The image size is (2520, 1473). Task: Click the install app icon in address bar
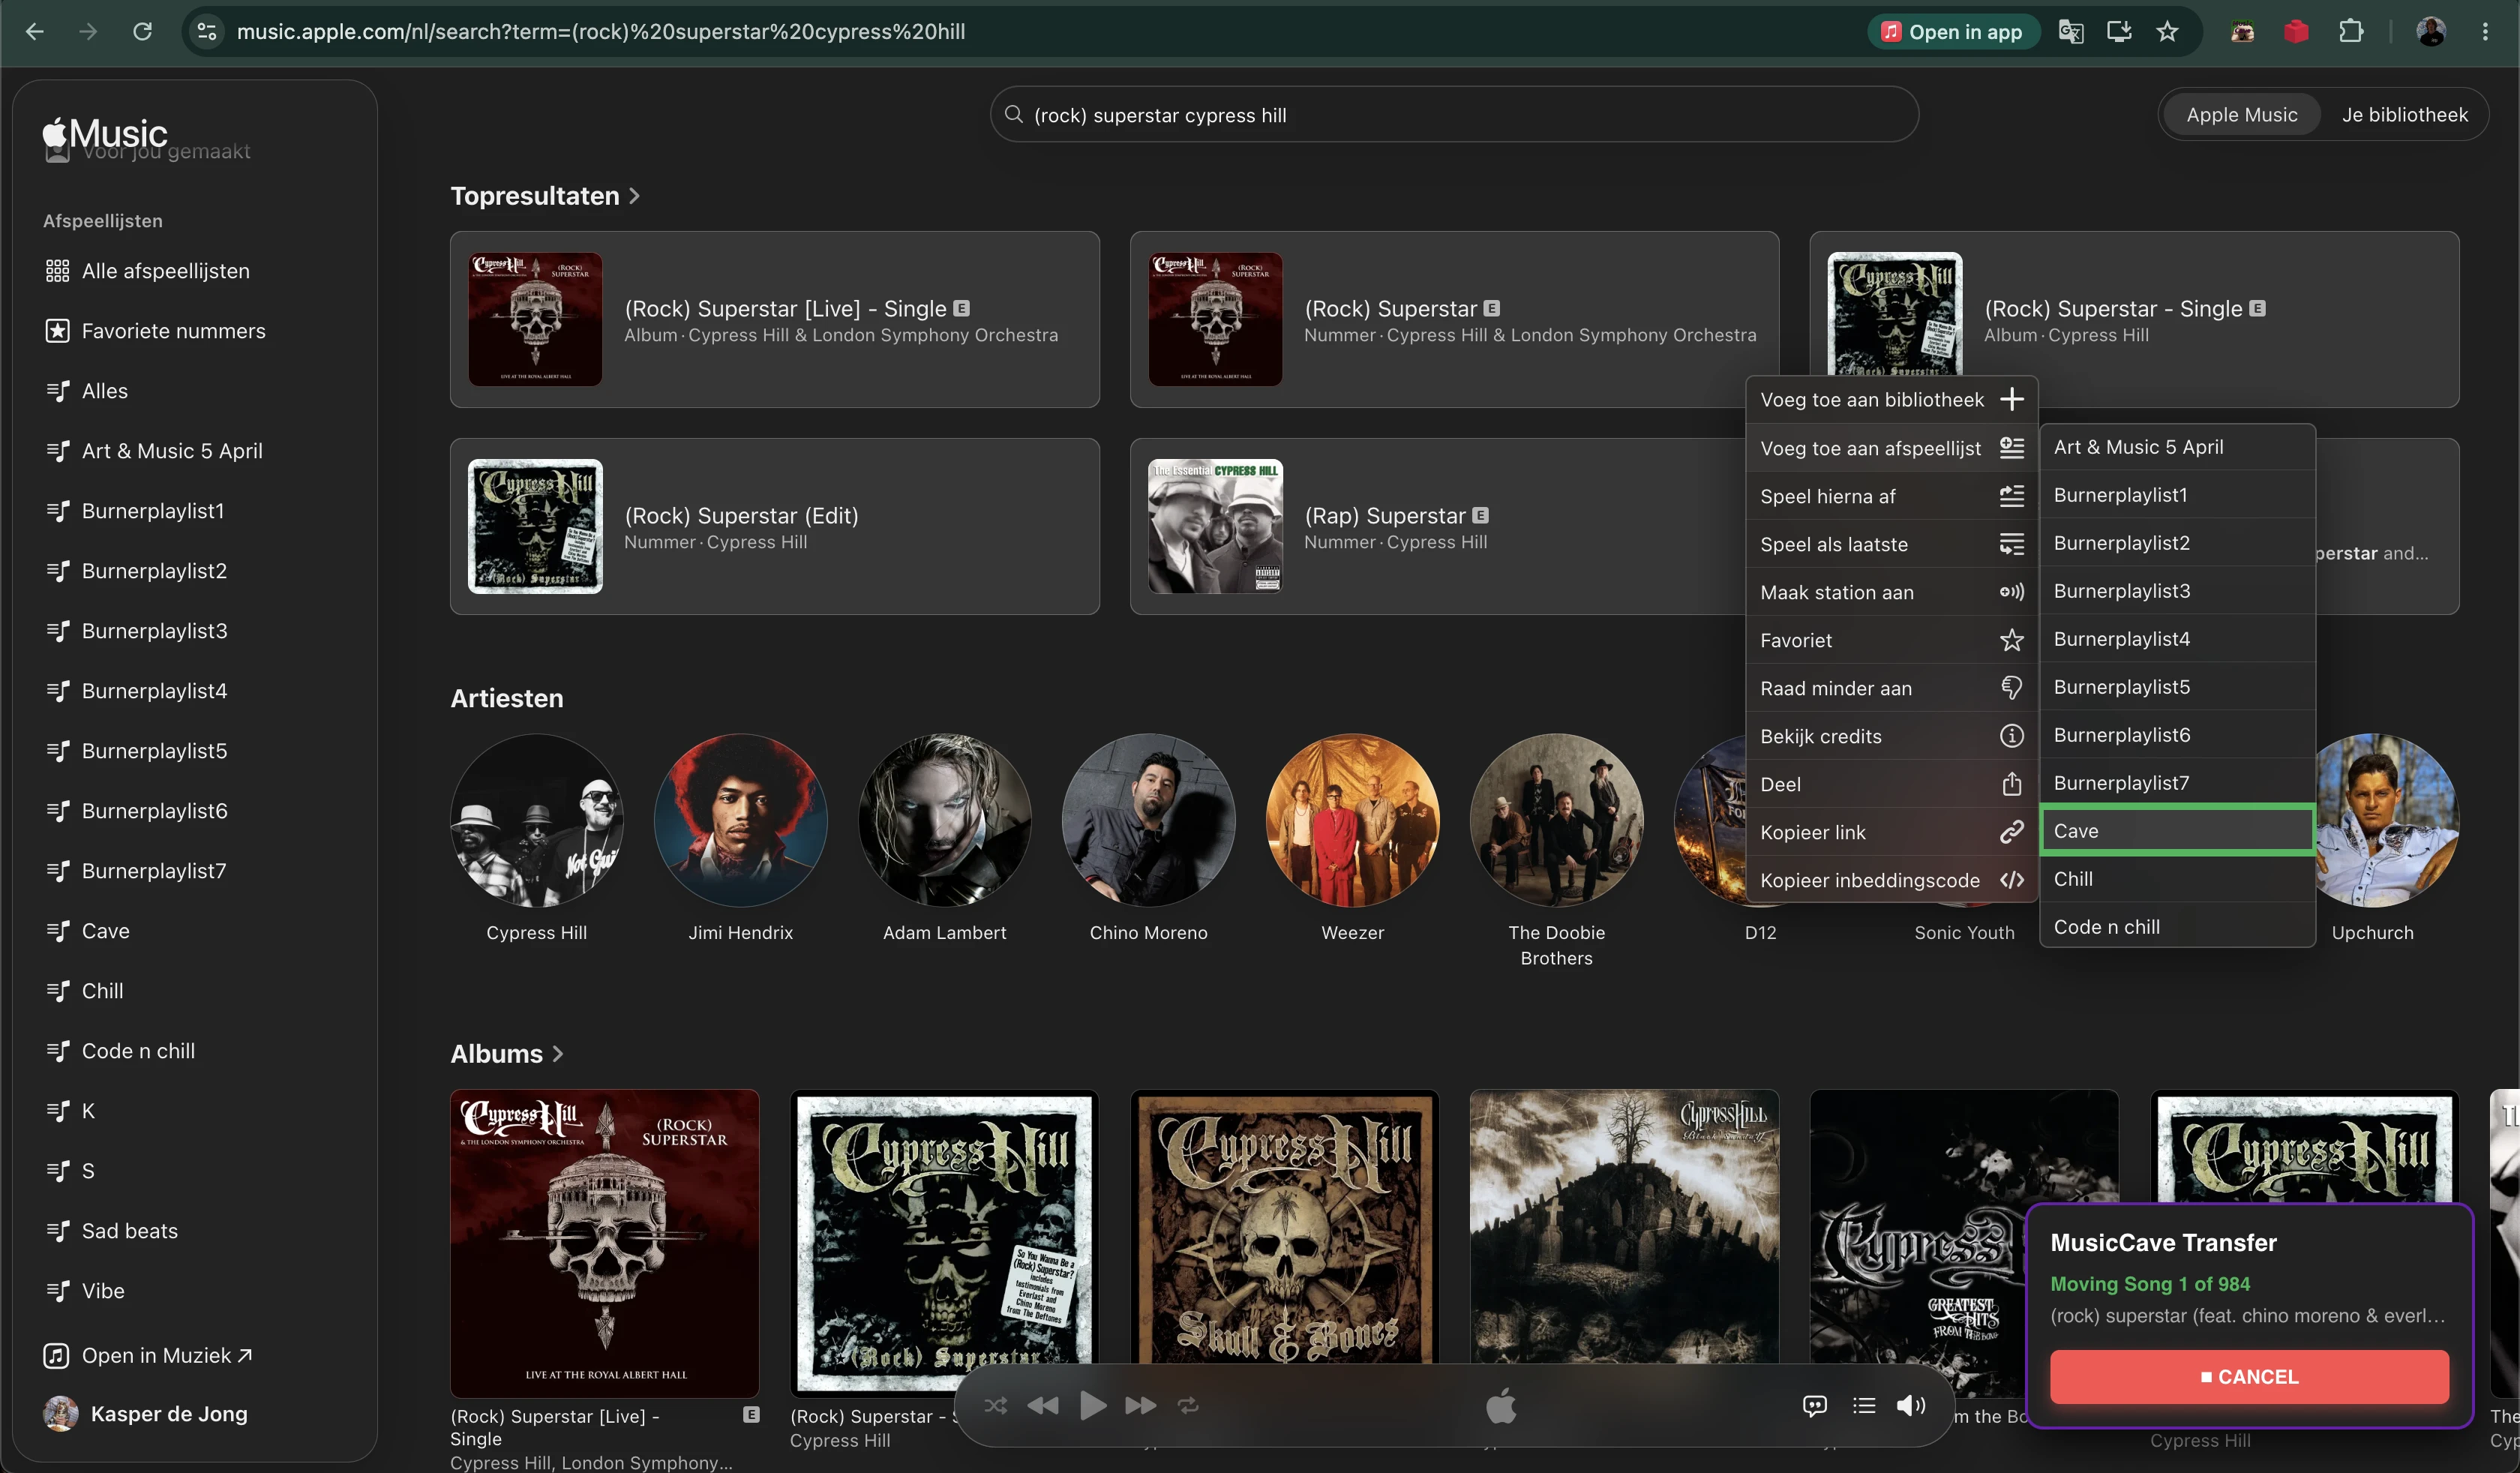coord(2119,31)
